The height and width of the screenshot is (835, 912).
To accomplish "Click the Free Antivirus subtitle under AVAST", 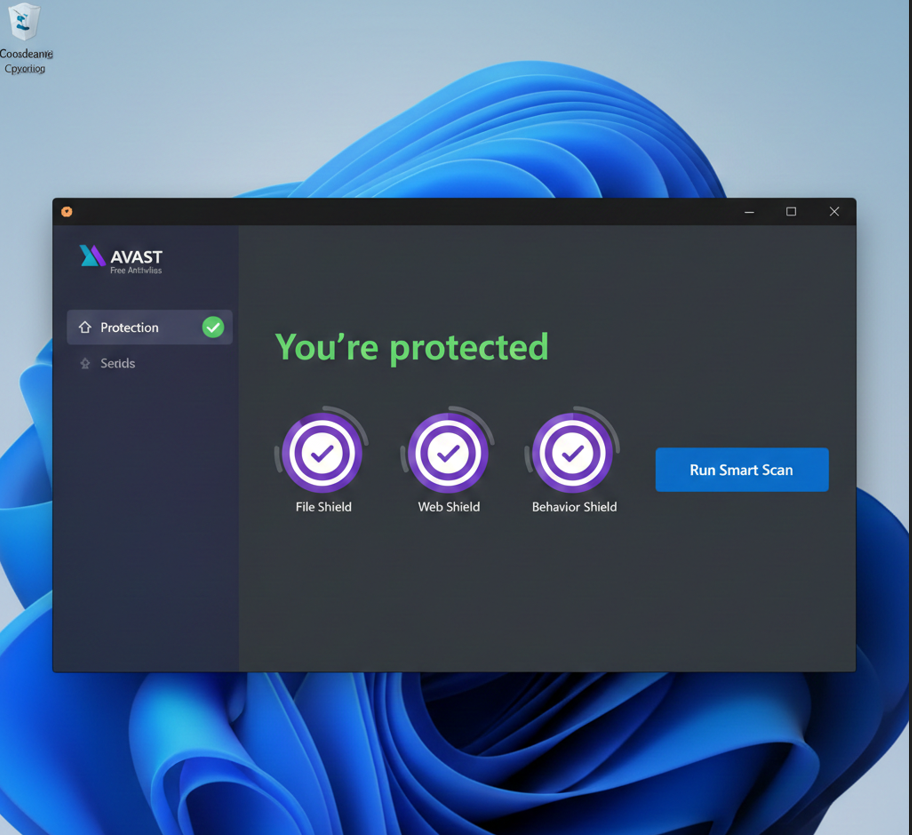I will 136,271.
